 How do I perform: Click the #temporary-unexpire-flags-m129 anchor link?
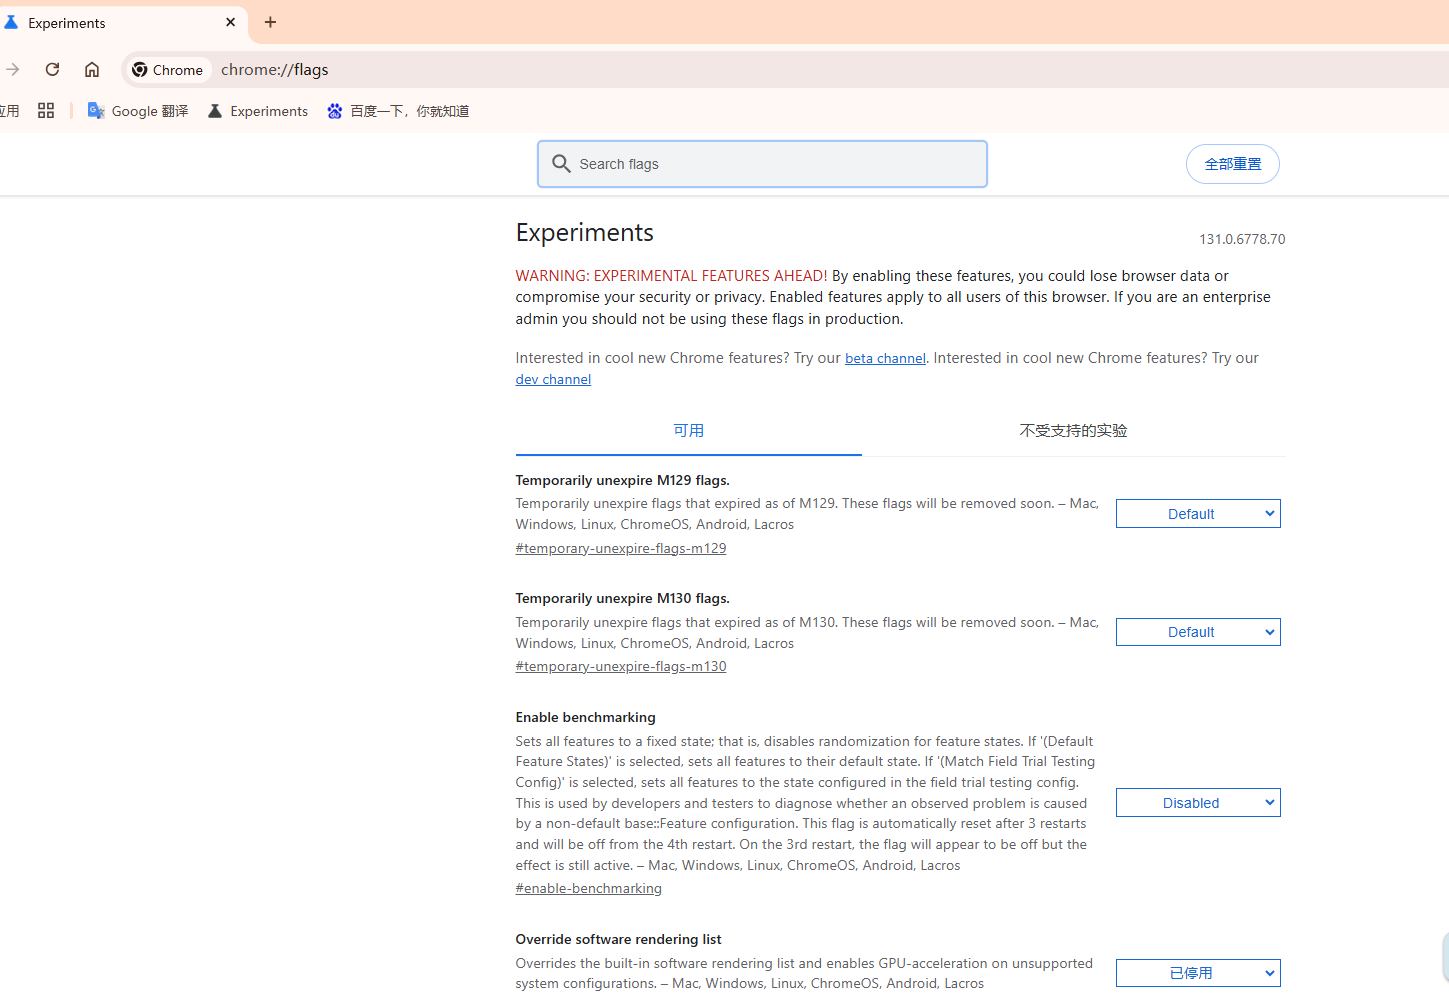(x=621, y=548)
